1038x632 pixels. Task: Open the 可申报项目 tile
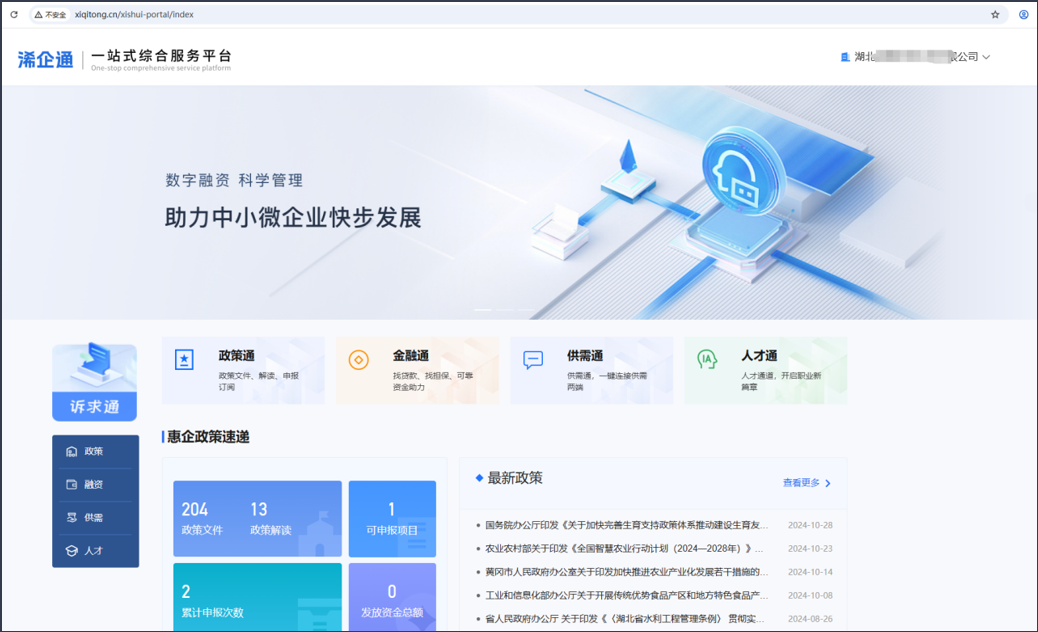click(x=393, y=519)
